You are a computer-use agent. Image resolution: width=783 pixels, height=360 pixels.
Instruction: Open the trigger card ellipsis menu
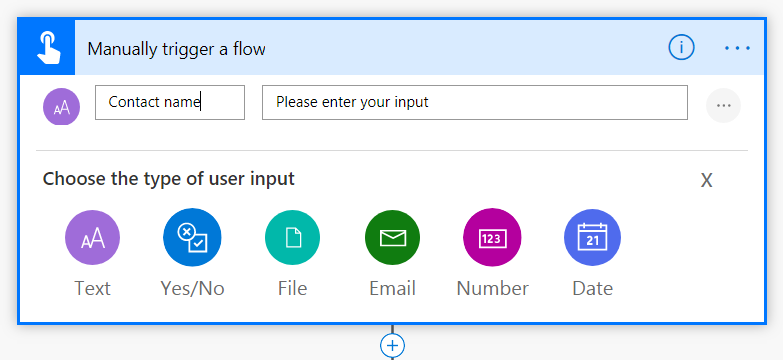pyautogui.click(x=738, y=48)
